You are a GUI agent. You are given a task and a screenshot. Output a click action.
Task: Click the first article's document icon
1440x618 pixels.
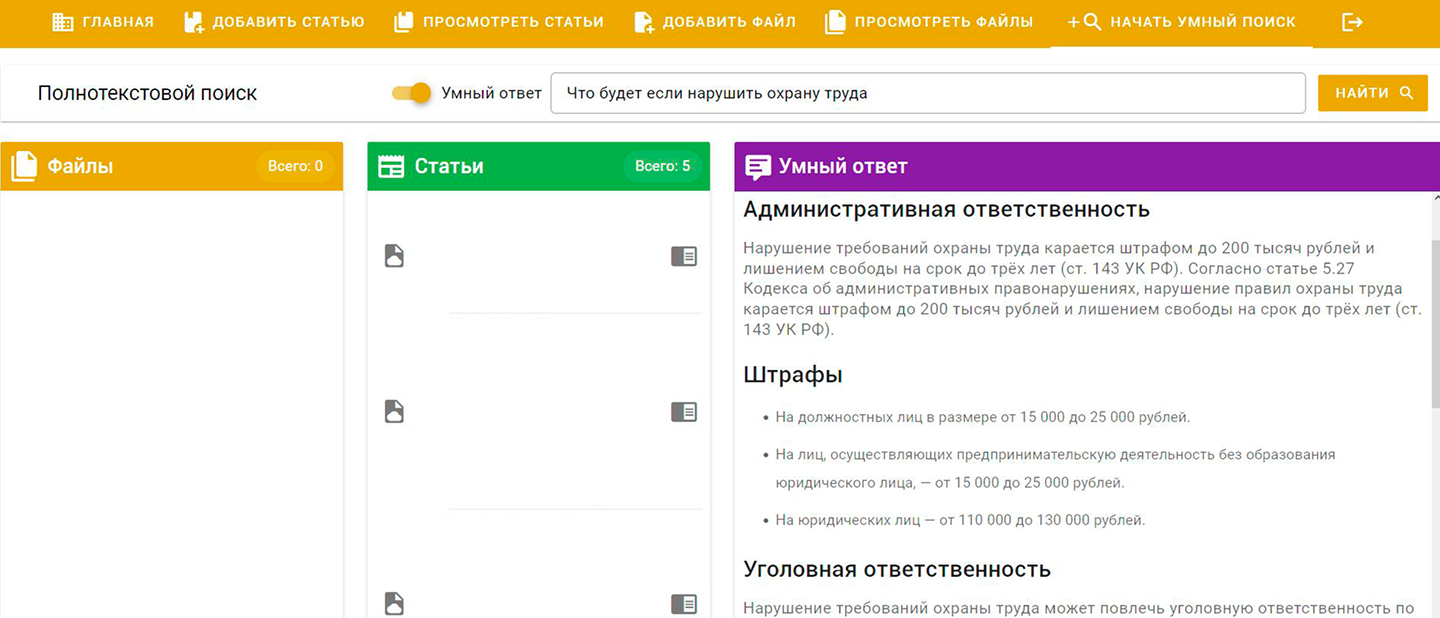394,256
